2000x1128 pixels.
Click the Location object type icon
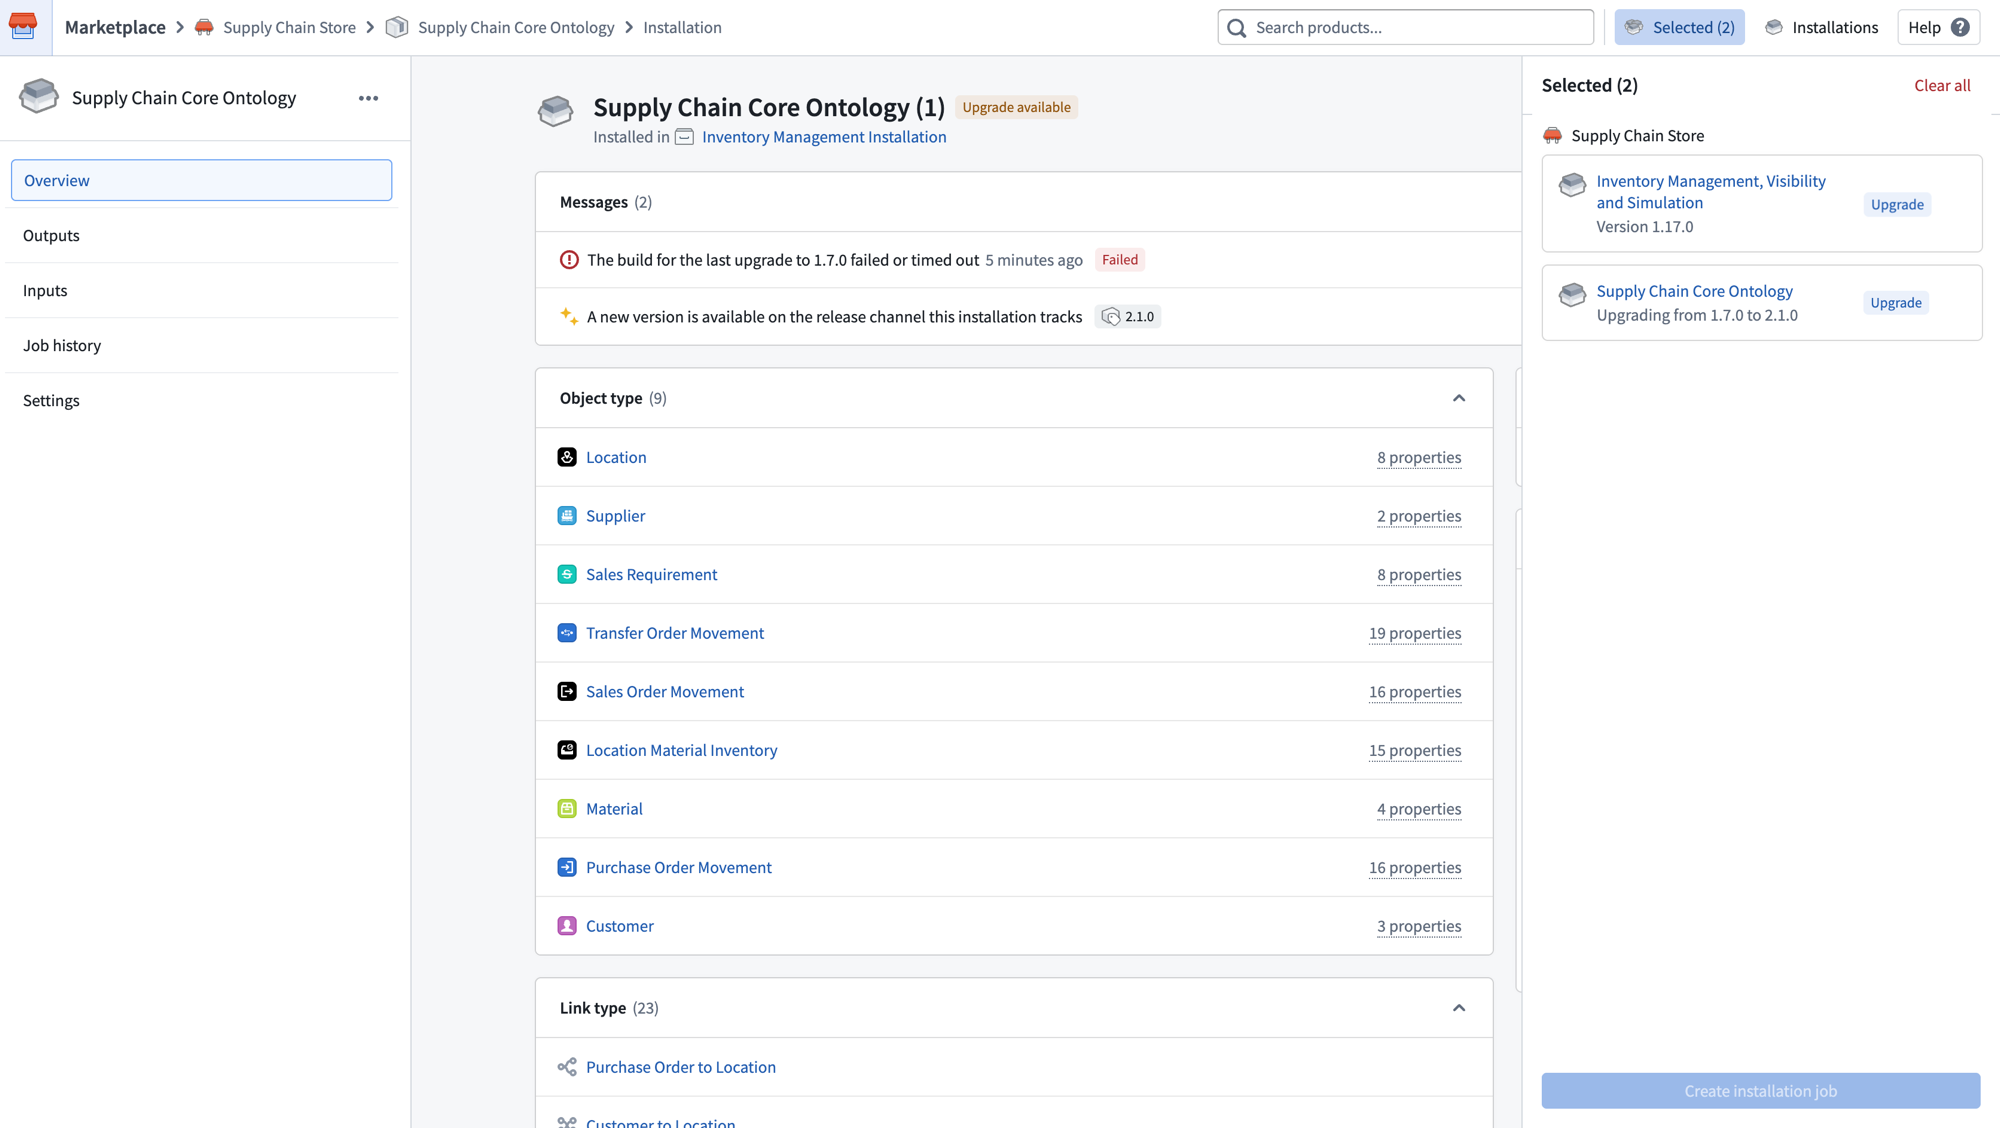point(567,457)
